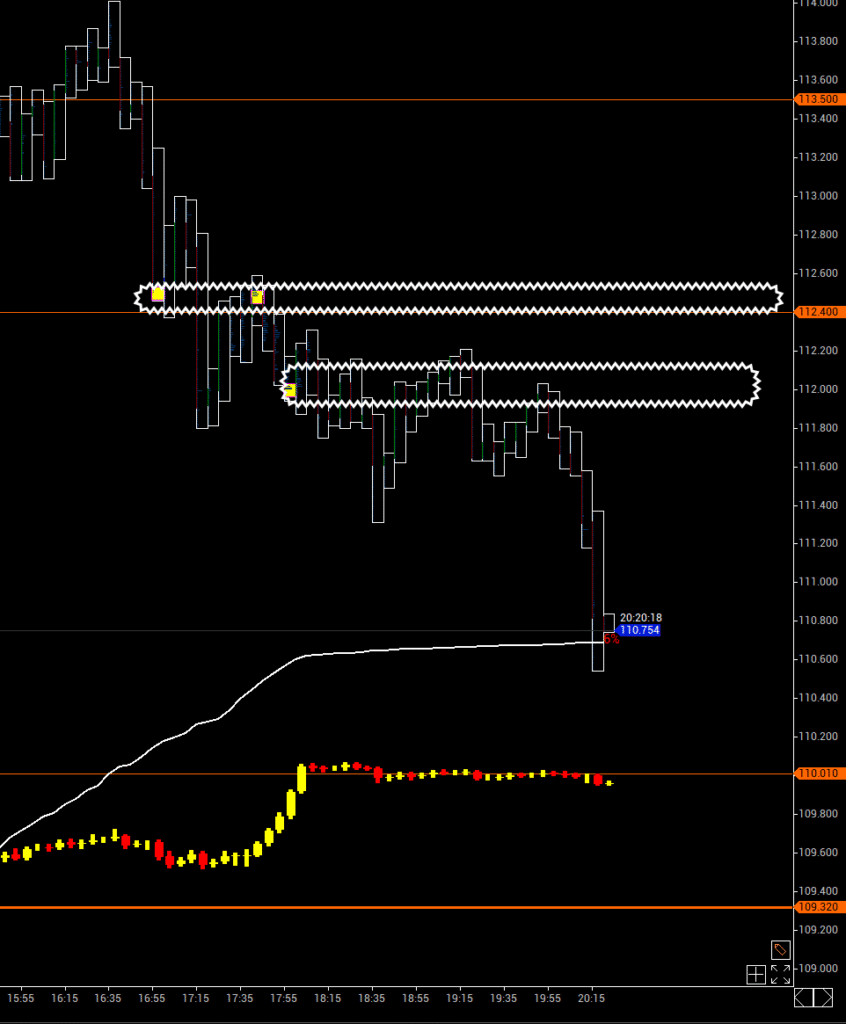Screen dimensions: 846x1024
Task: Click the 110.010 orange price label
Action: (x=816, y=773)
